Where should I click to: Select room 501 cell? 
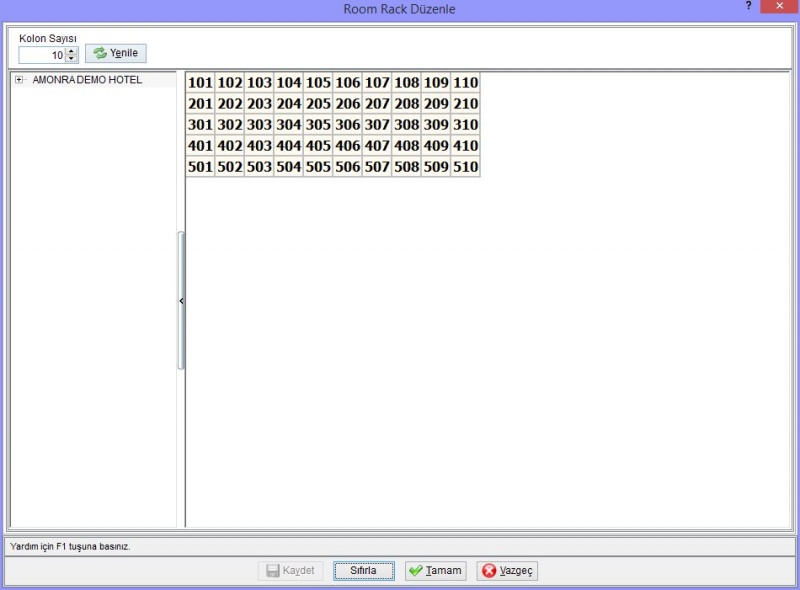click(x=200, y=166)
